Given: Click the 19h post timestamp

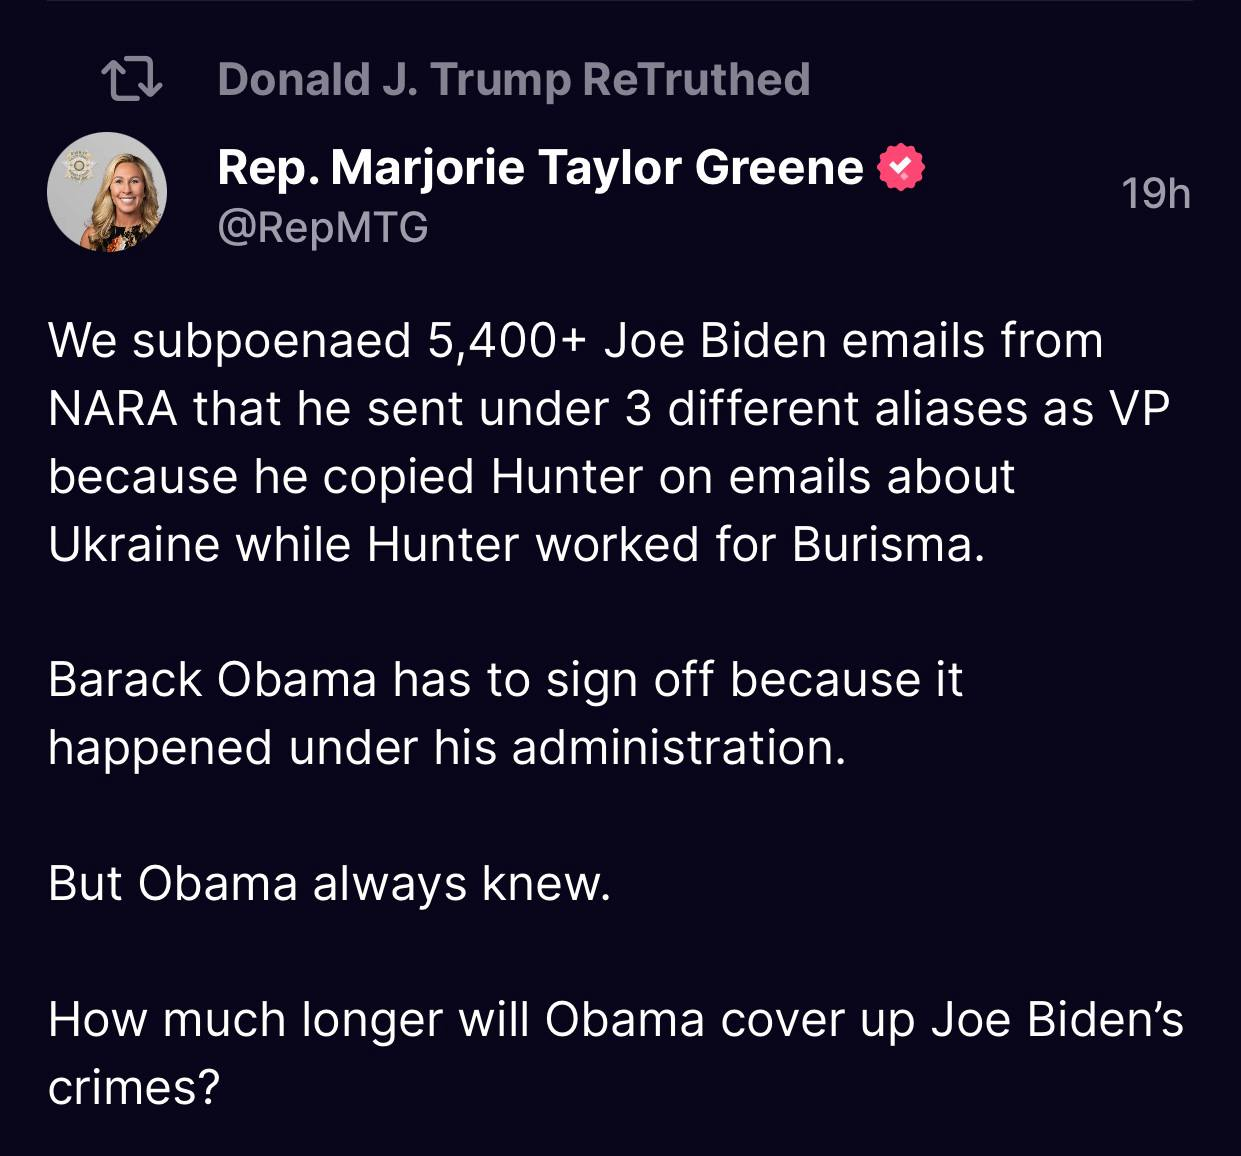Looking at the screenshot, I should point(1155,193).
